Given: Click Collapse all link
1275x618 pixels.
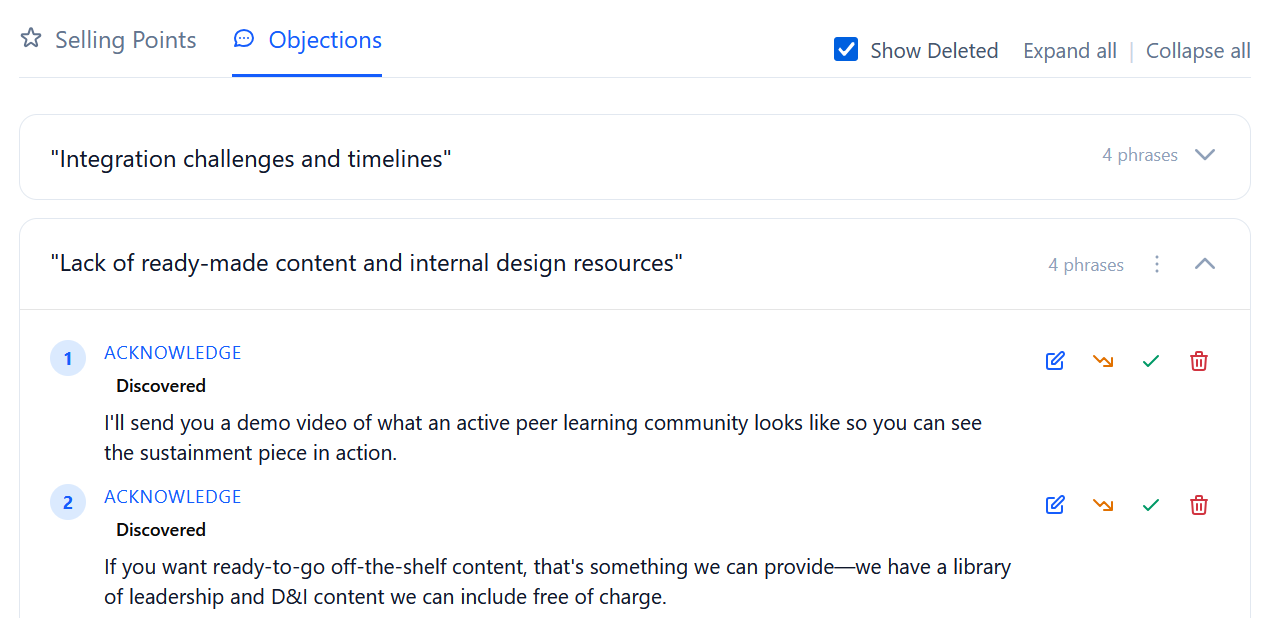Looking at the screenshot, I should [x=1198, y=51].
